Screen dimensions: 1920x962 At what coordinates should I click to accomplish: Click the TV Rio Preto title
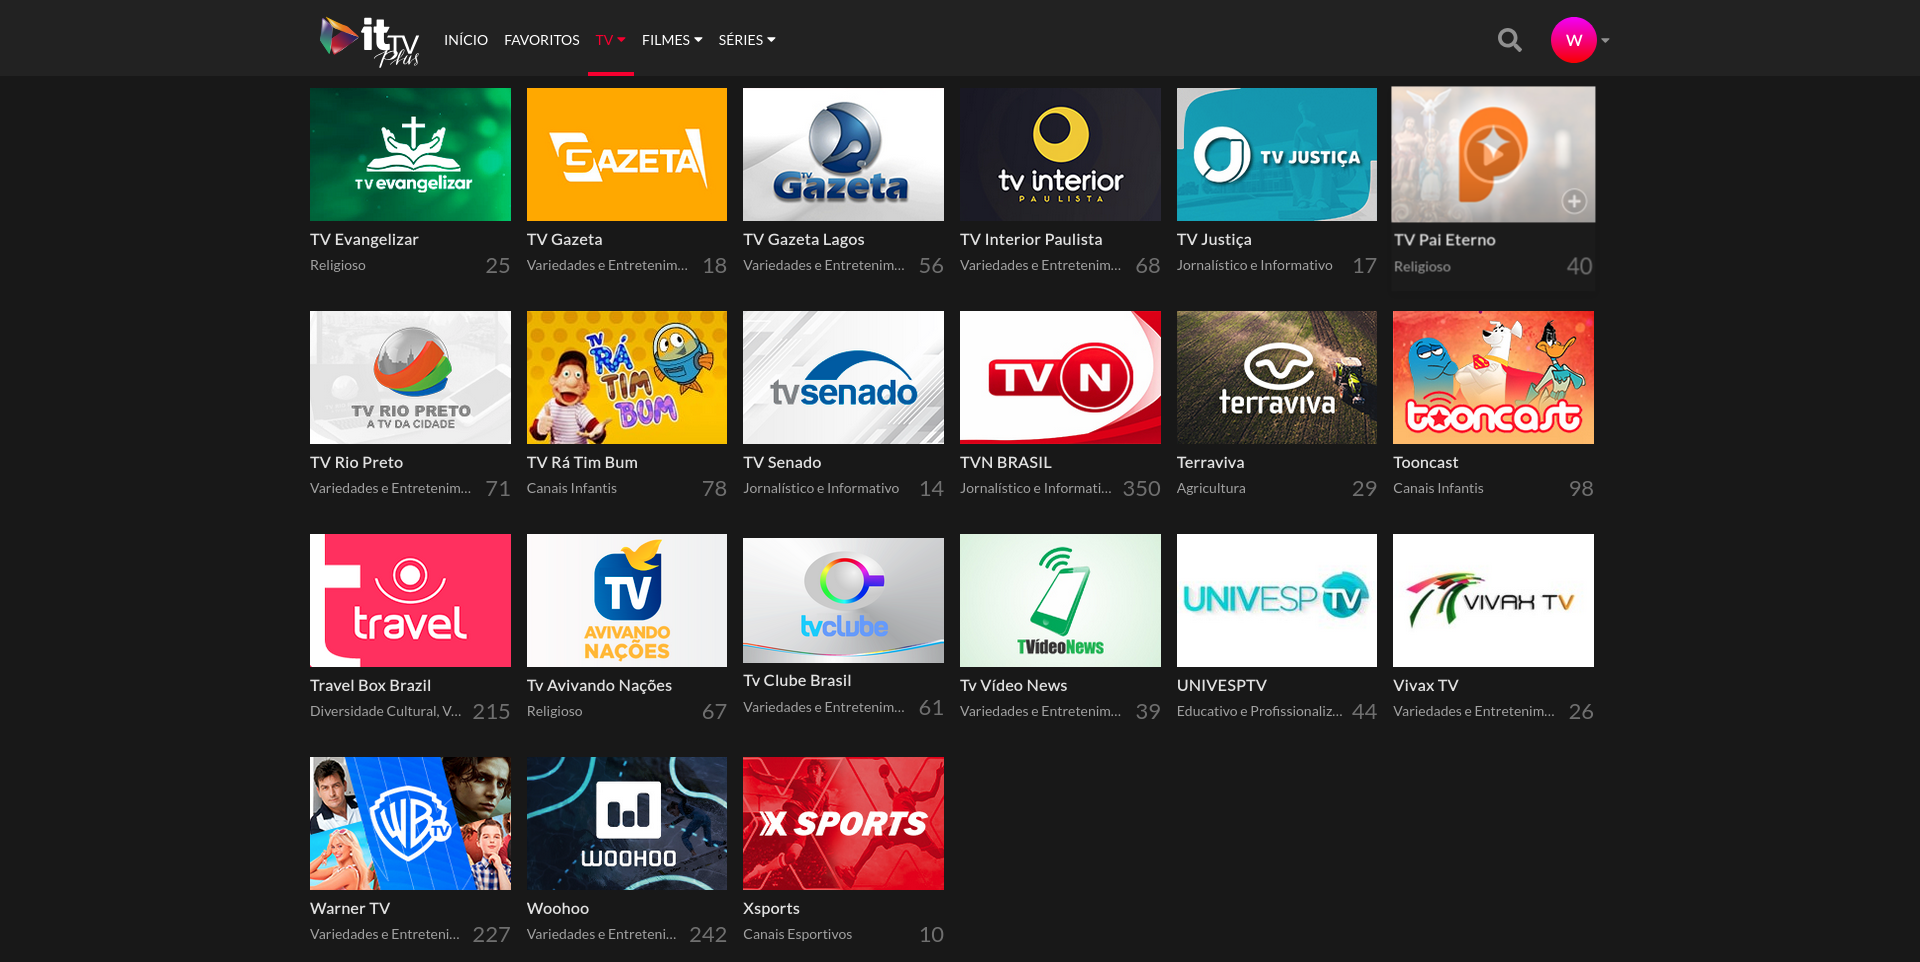pyautogui.click(x=356, y=463)
